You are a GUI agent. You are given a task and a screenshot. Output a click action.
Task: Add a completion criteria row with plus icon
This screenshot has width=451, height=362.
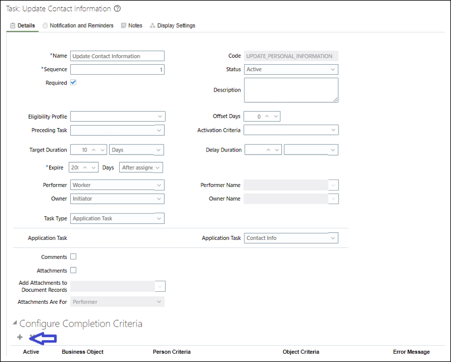click(x=20, y=337)
